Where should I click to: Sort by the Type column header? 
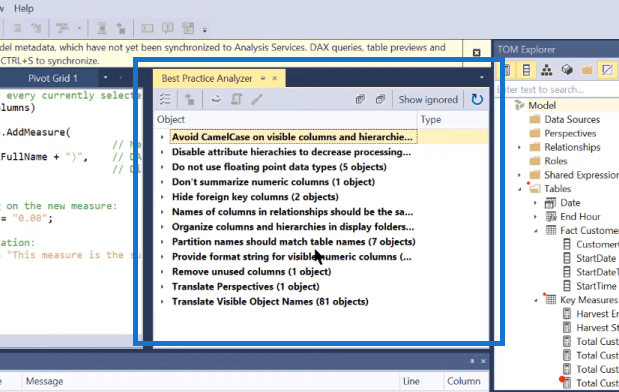click(x=453, y=120)
